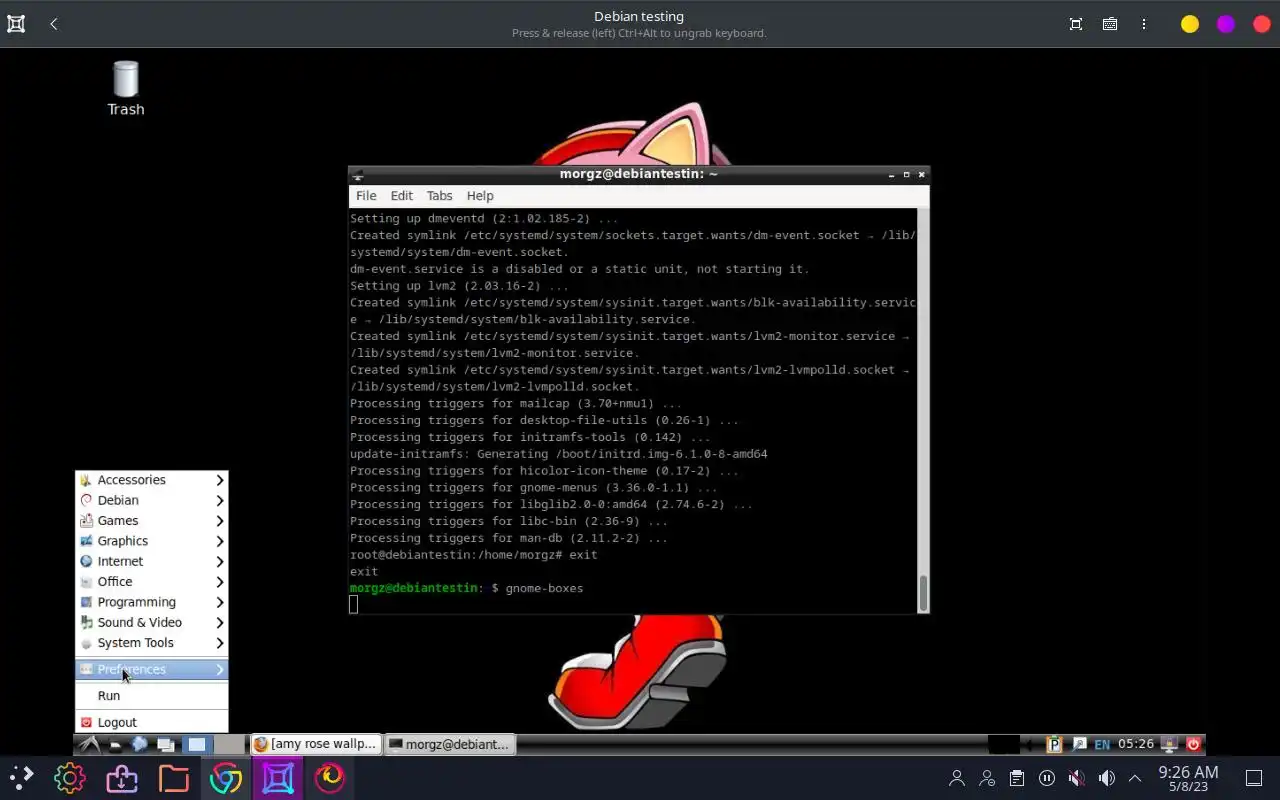Screen dimensions: 1280x800
Task: Click the speaker volume tray icon
Action: click(x=1106, y=778)
